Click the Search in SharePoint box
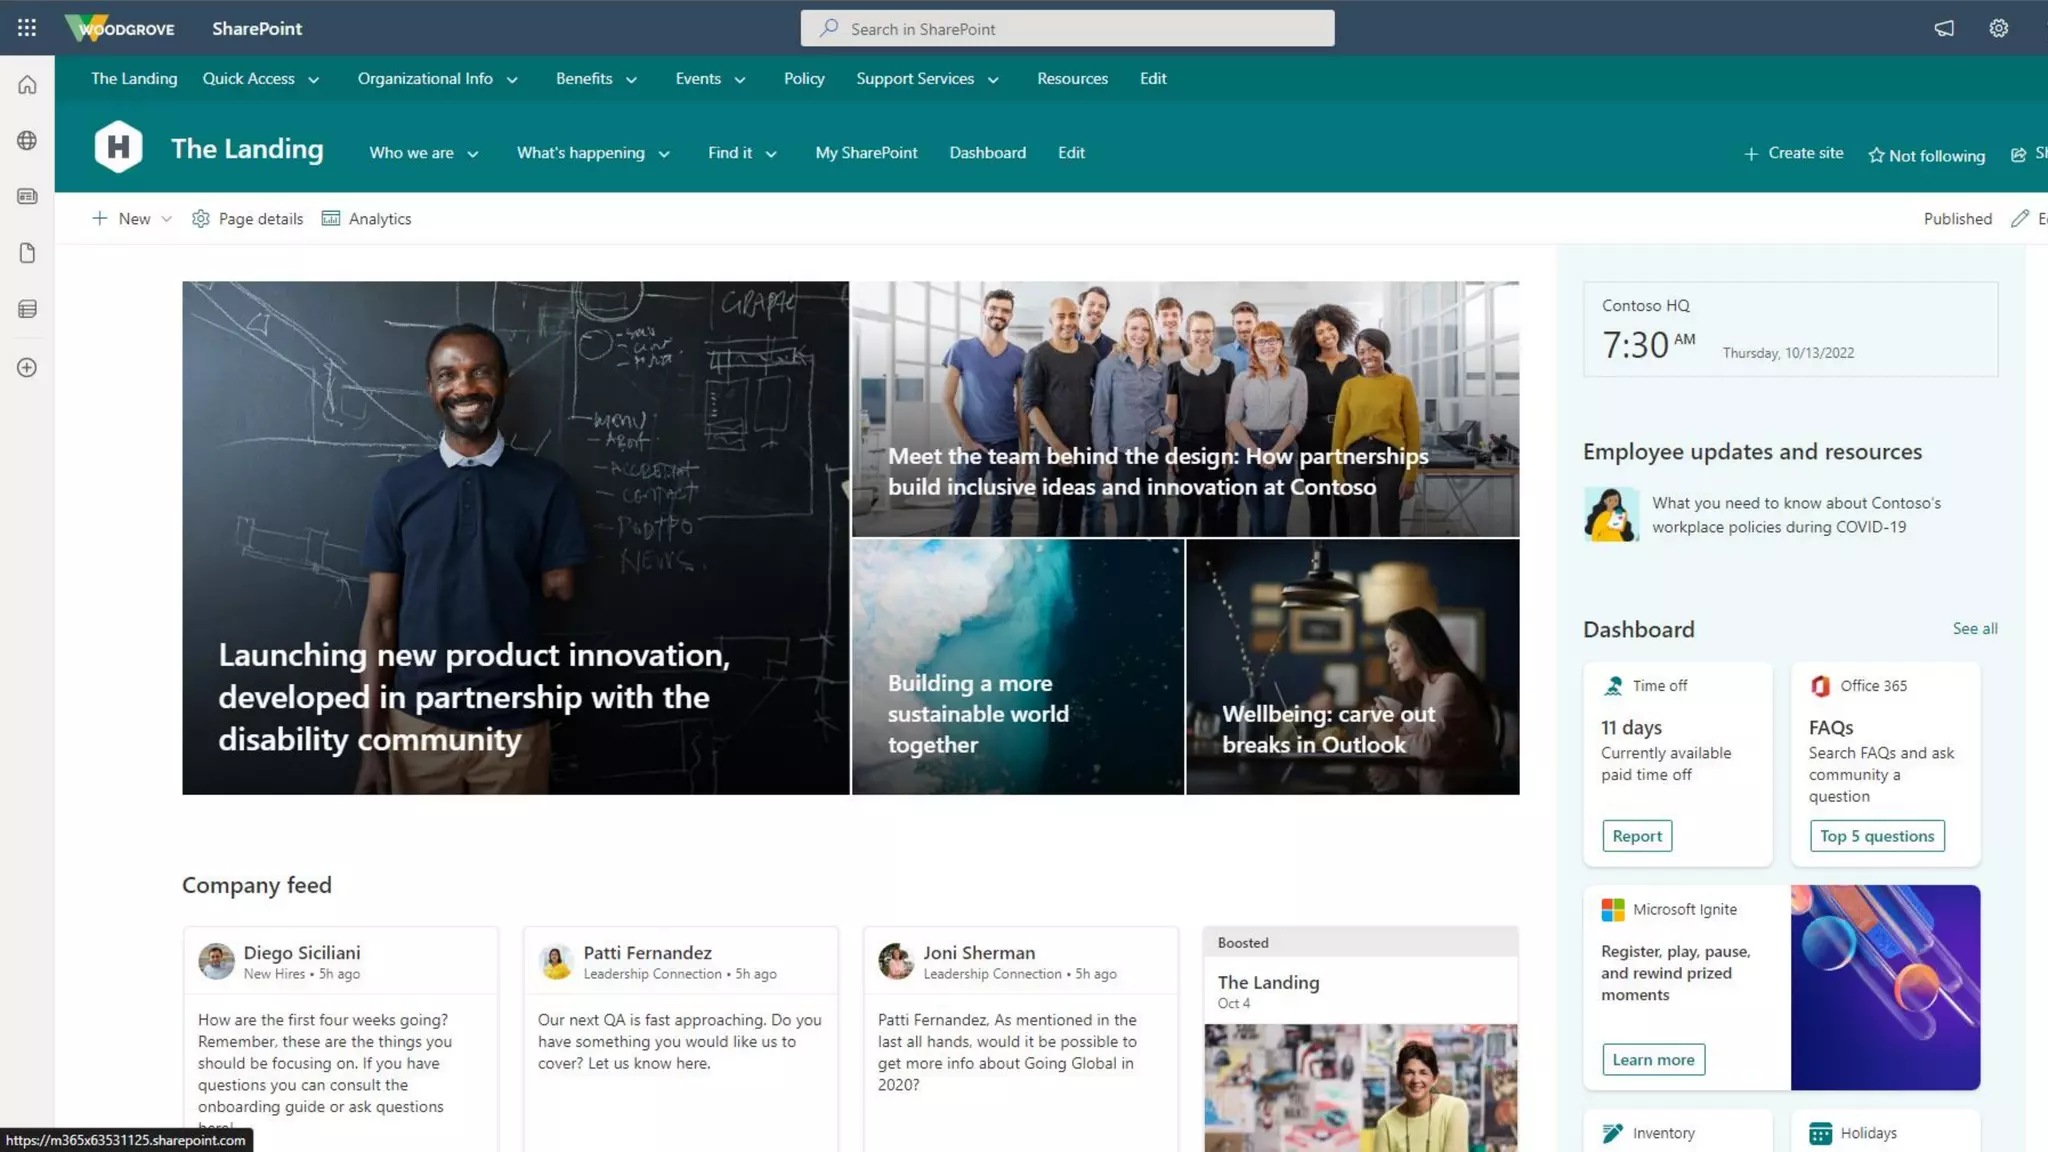 [x=1066, y=29]
